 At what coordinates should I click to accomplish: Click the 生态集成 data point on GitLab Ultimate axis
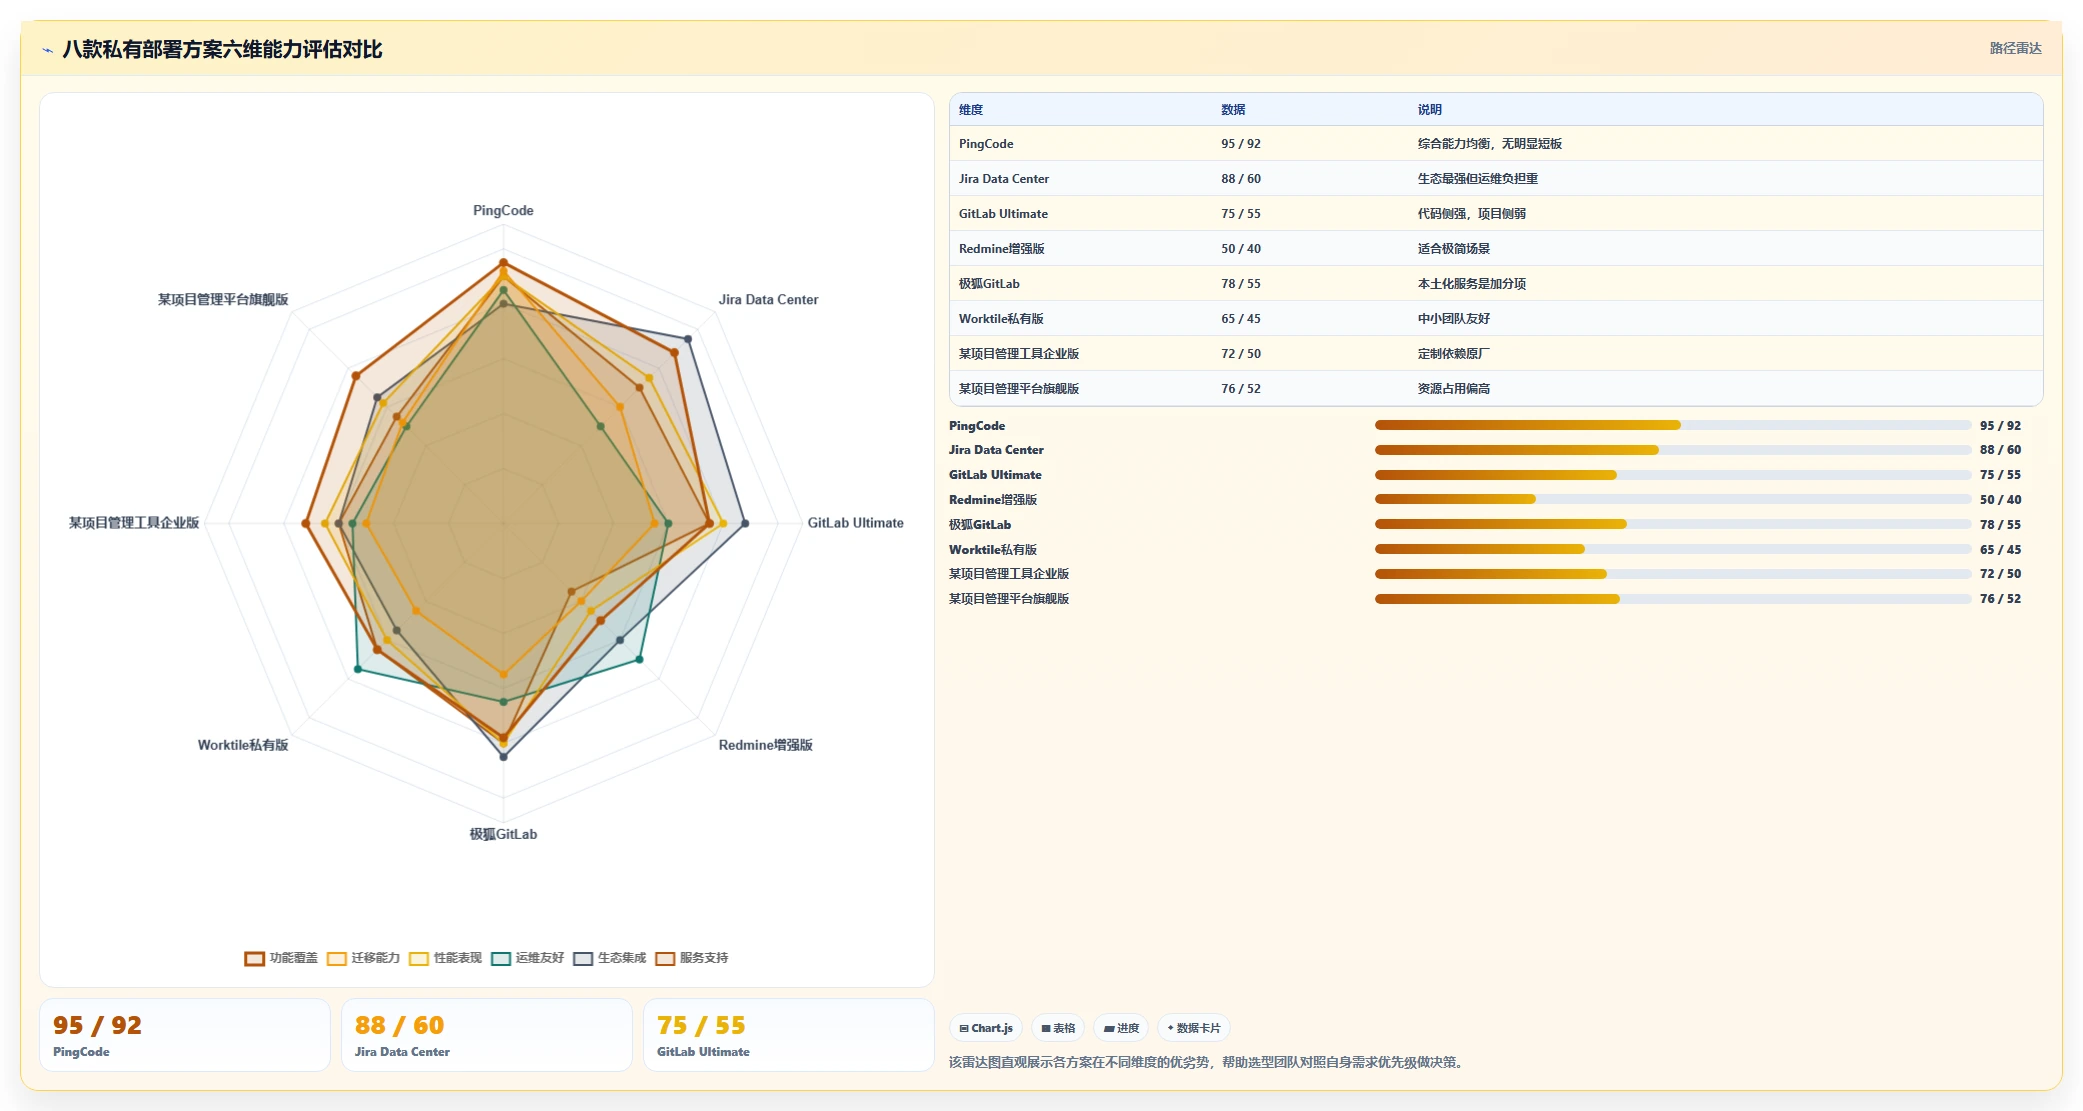744,523
